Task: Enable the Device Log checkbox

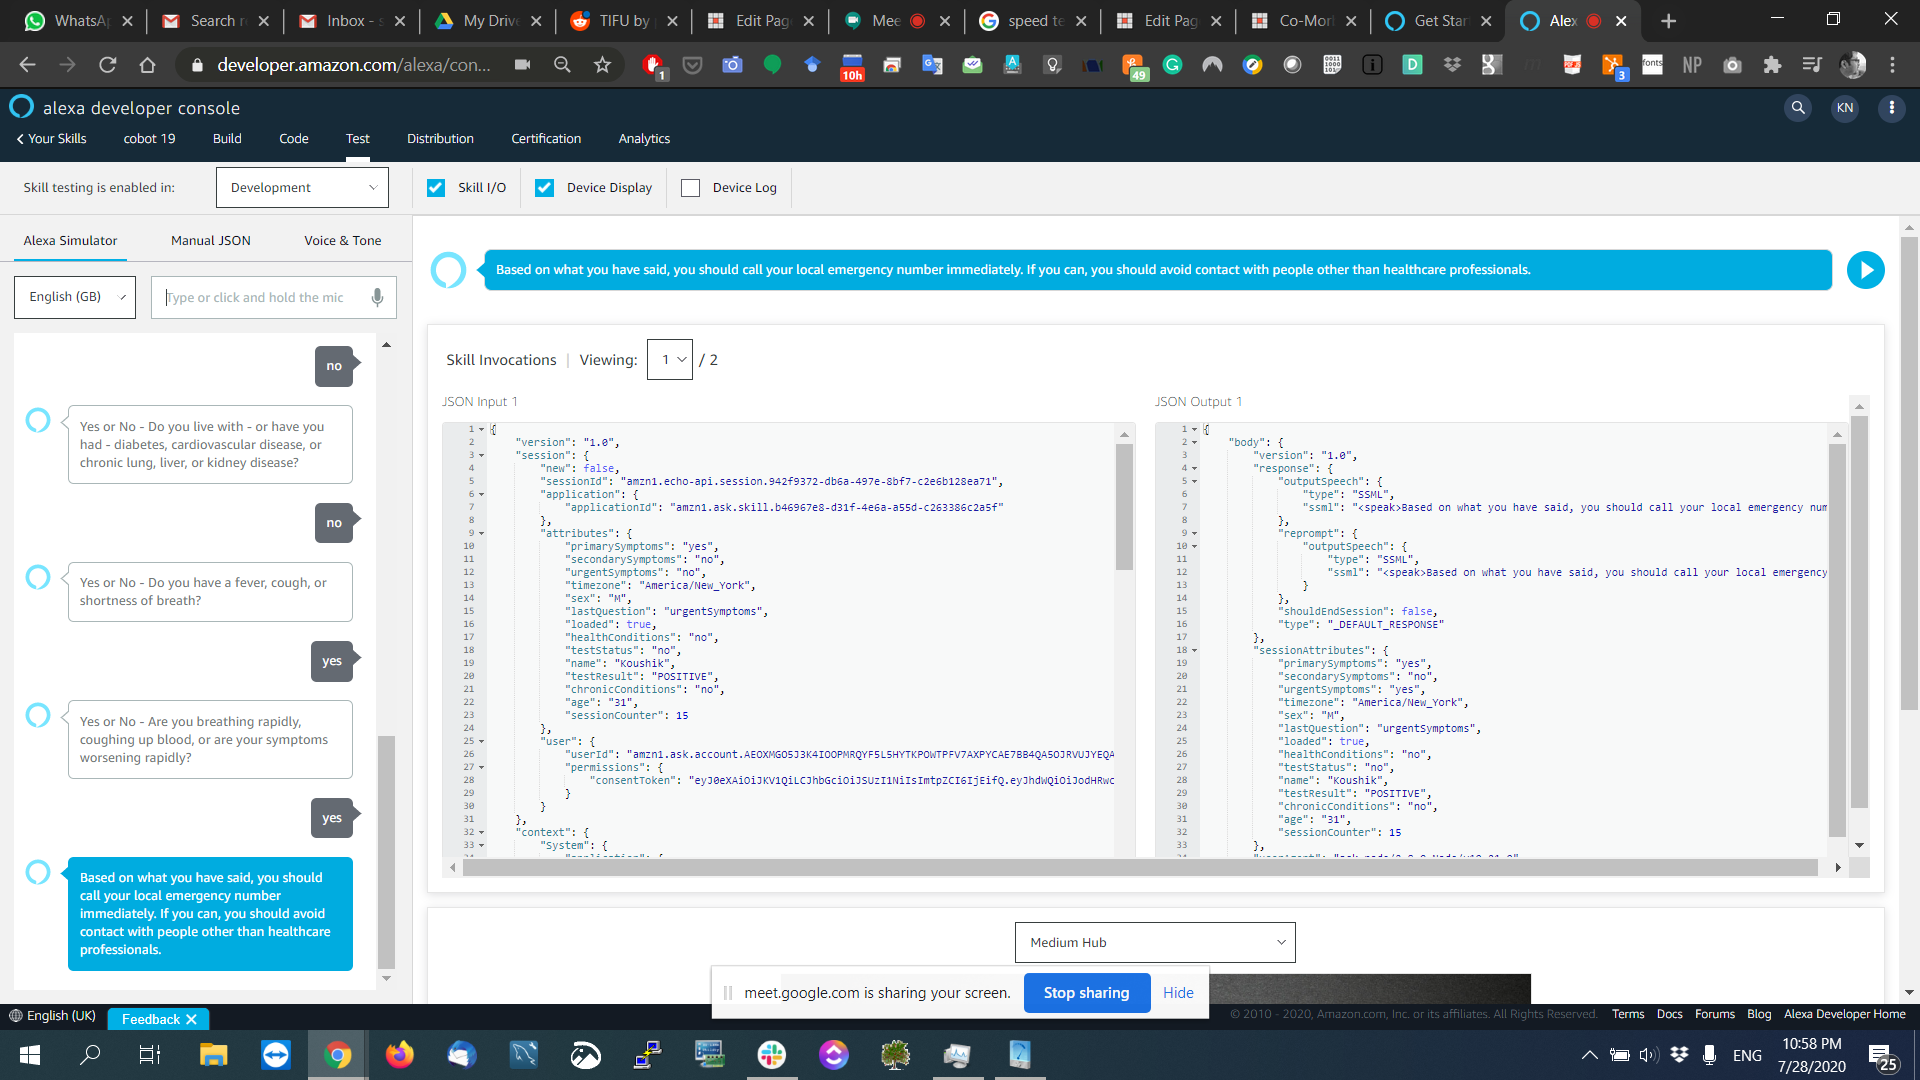Action: coord(690,187)
